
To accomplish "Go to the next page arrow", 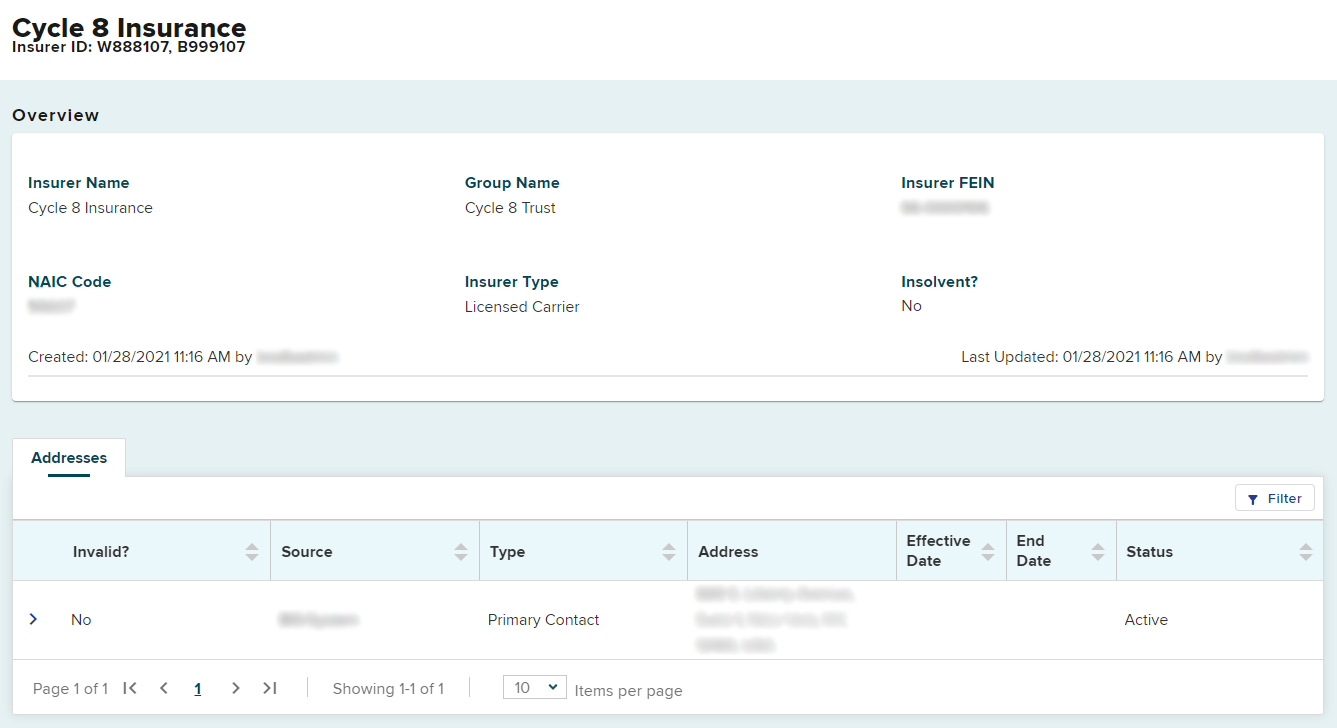I will point(236,688).
